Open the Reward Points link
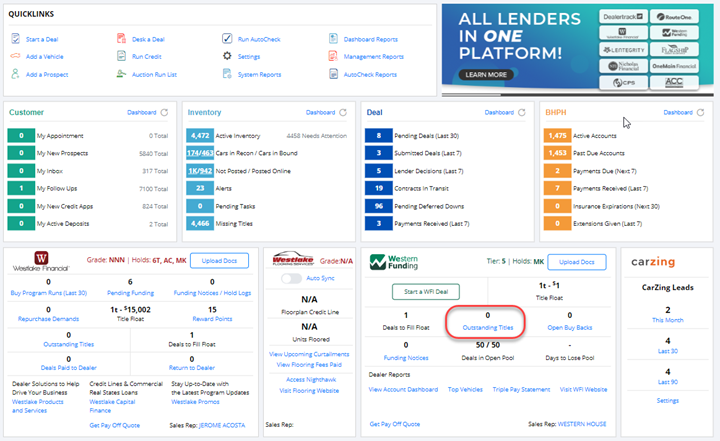Image resolution: width=720 pixels, height=441 pixels. (x=212, y=319)
